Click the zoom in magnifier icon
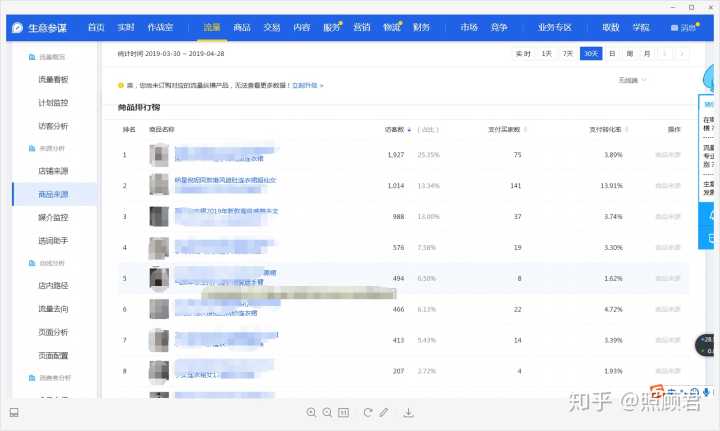Screen dimensions: 720x431 point(311,412)
